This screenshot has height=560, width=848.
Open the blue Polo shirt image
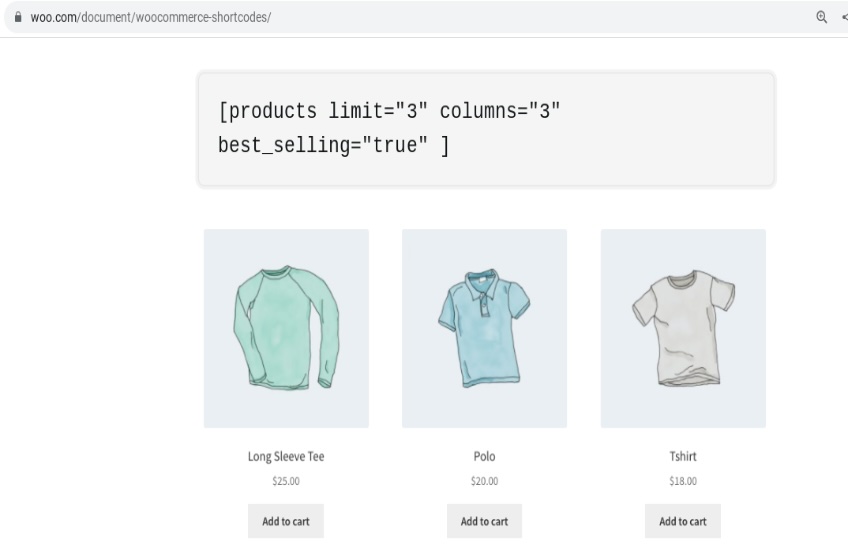(484, 328)
